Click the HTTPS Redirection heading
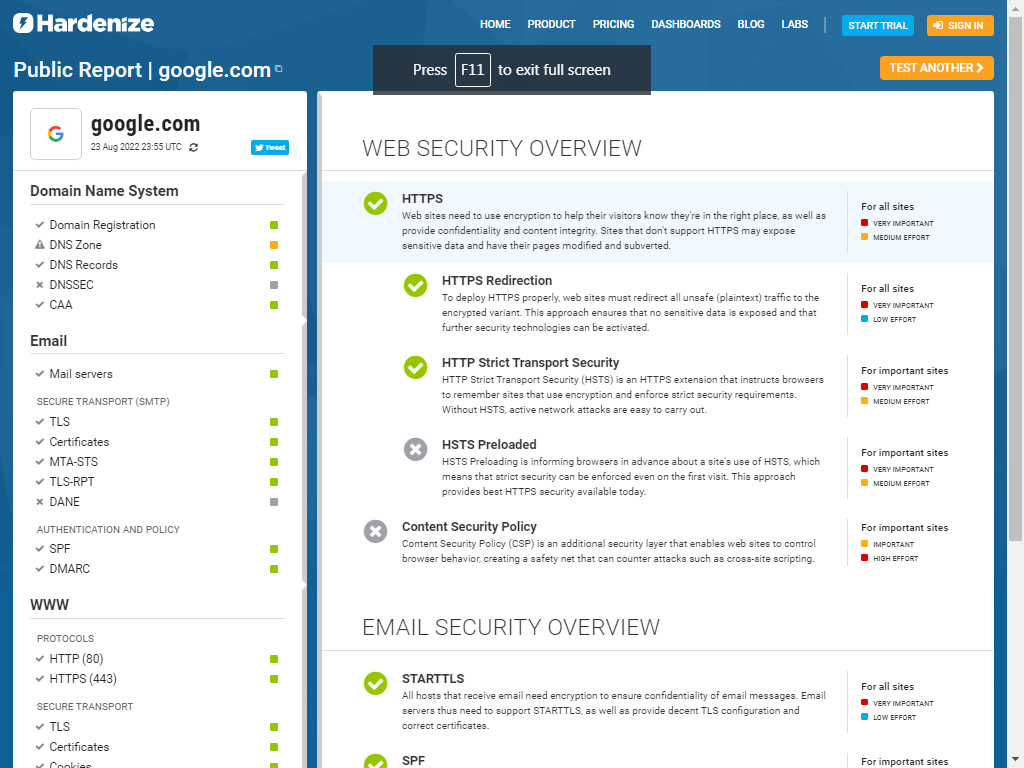 click(497, 281)
